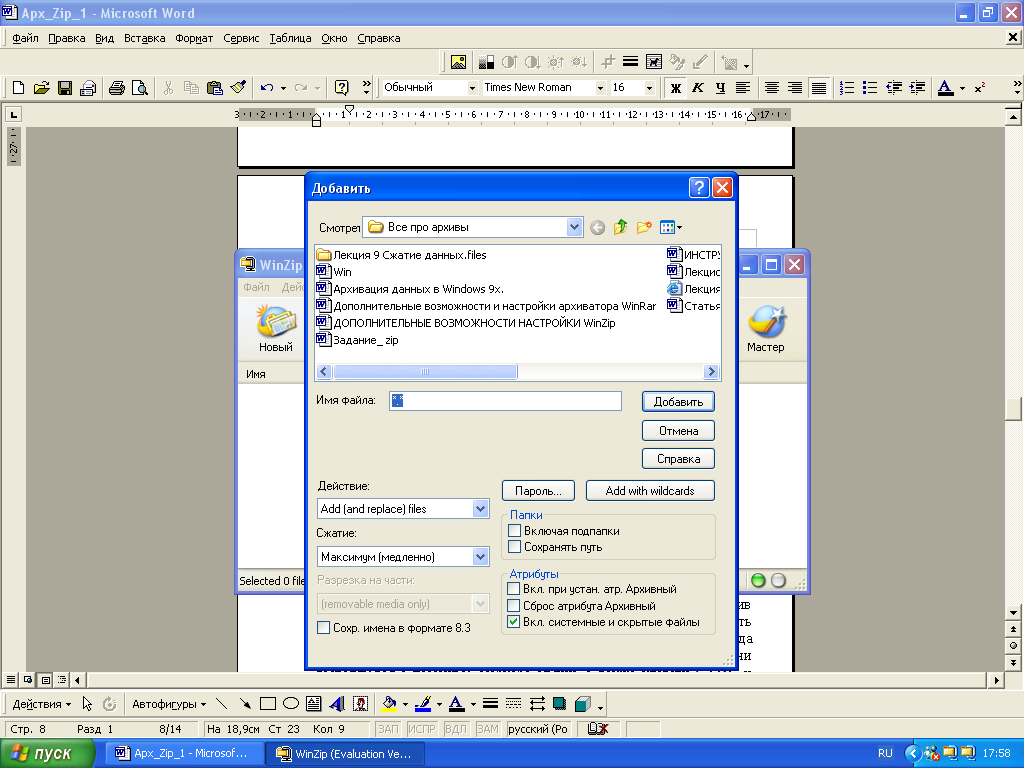The image size is (1024, 768).
Task: Check Сохр. имена в формате 8.3
Action: (323, 628)
